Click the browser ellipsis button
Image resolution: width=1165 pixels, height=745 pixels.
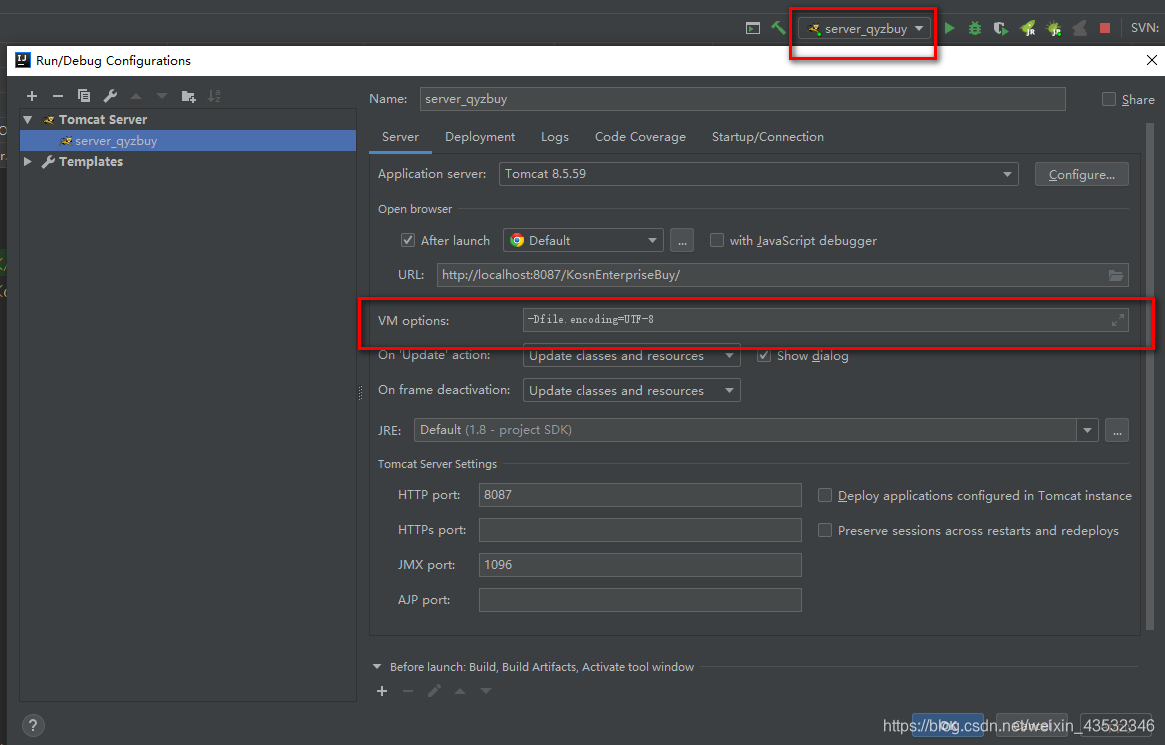(x=682, y=240)
